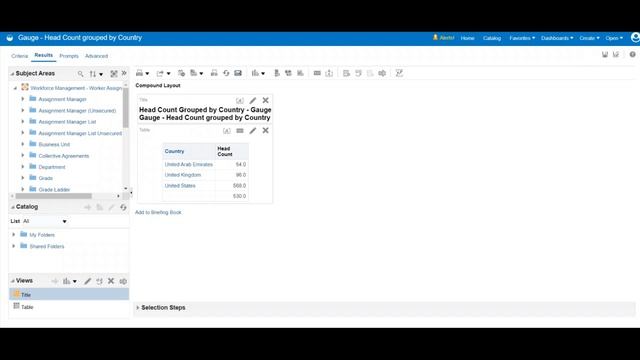Delete selected view in Views pane

(x=111, y=281)
